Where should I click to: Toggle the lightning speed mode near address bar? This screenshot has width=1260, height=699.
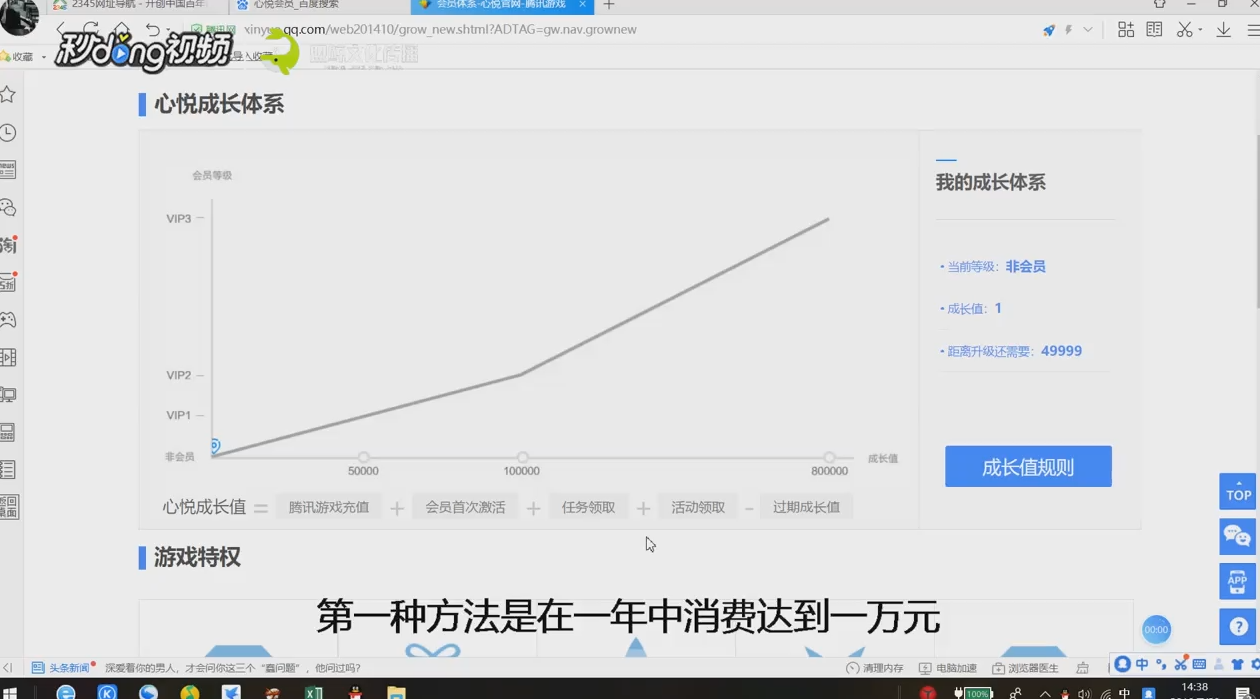point(1069,29)
